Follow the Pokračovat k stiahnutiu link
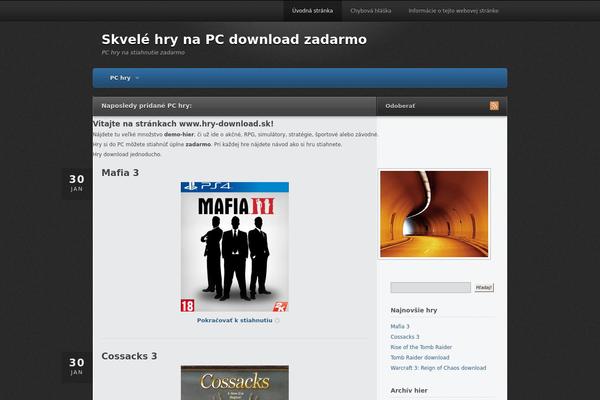The height and width of the screenshot is (400, 600). [x=235, y=320]
